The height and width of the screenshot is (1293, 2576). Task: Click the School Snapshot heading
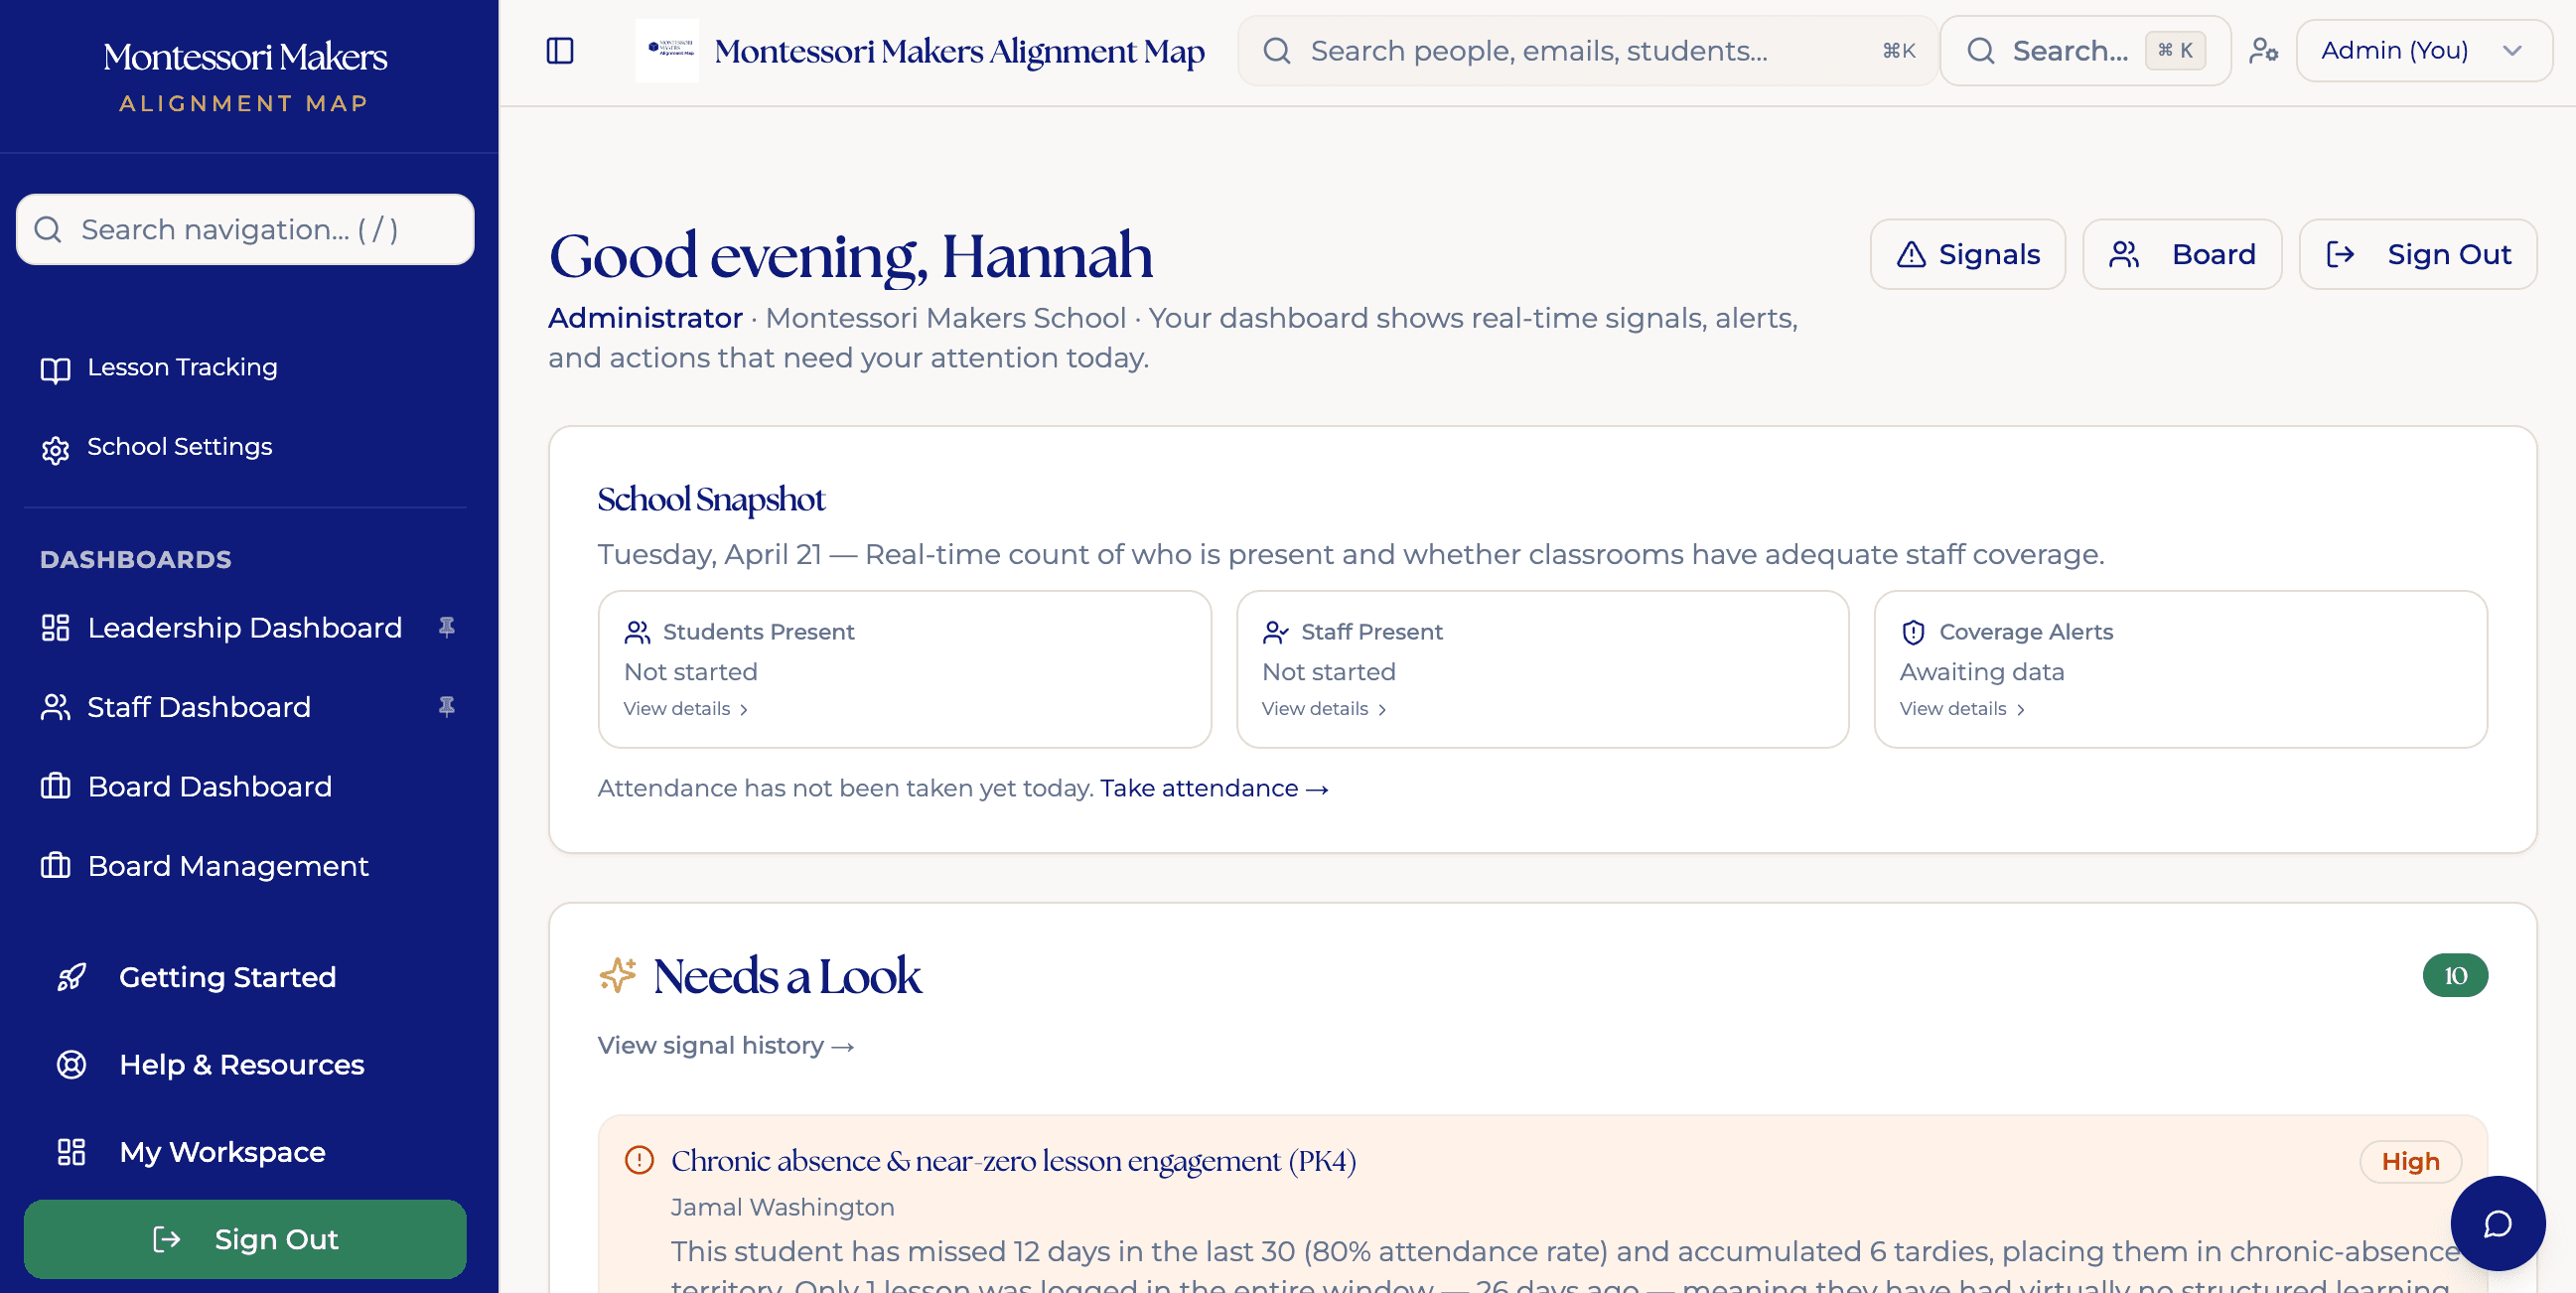pyautogui.click(x=711, y=499)
